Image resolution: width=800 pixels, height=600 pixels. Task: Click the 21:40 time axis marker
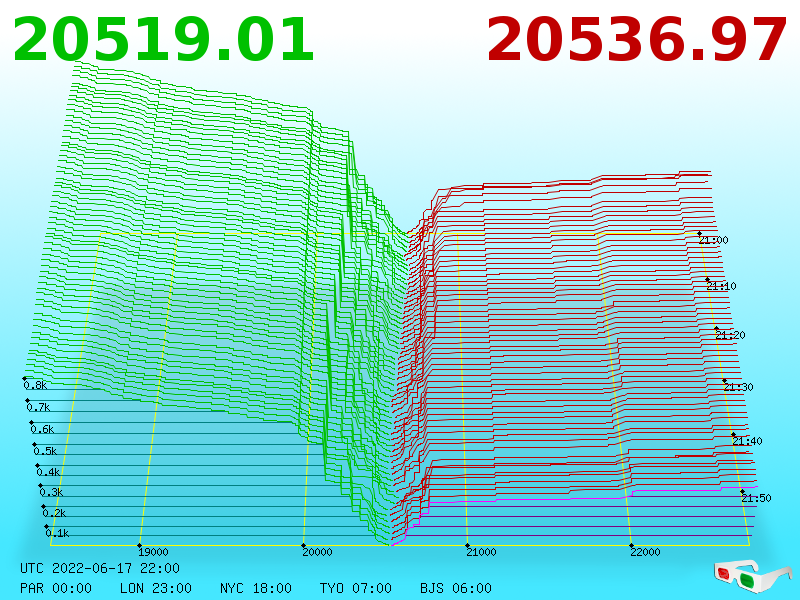[x=747, y=441]
